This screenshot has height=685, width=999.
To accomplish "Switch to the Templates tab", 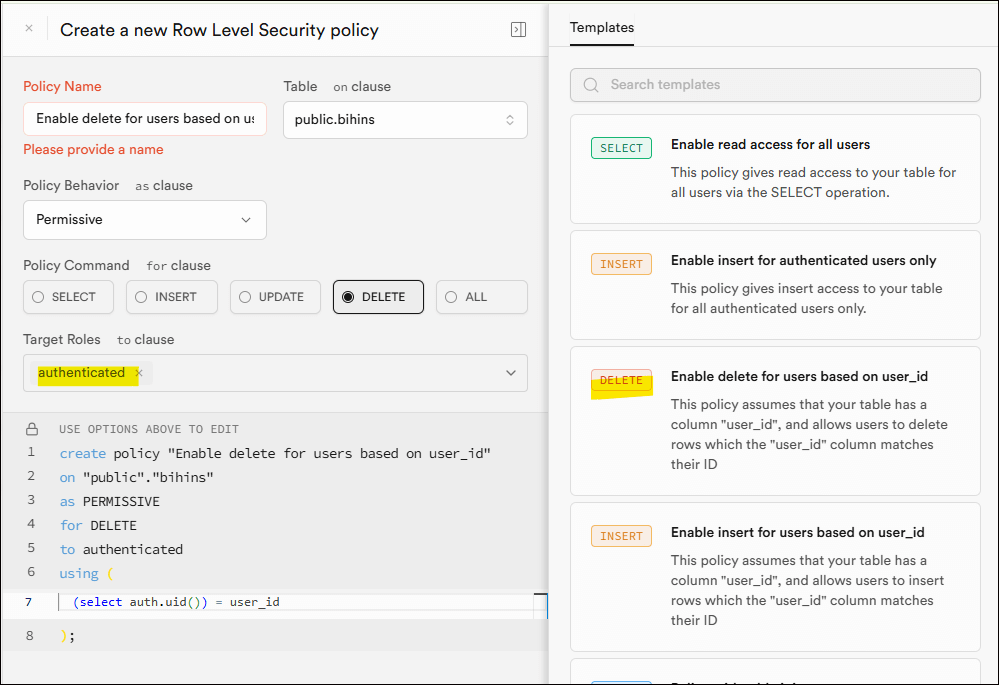I will tap(601, 28).
